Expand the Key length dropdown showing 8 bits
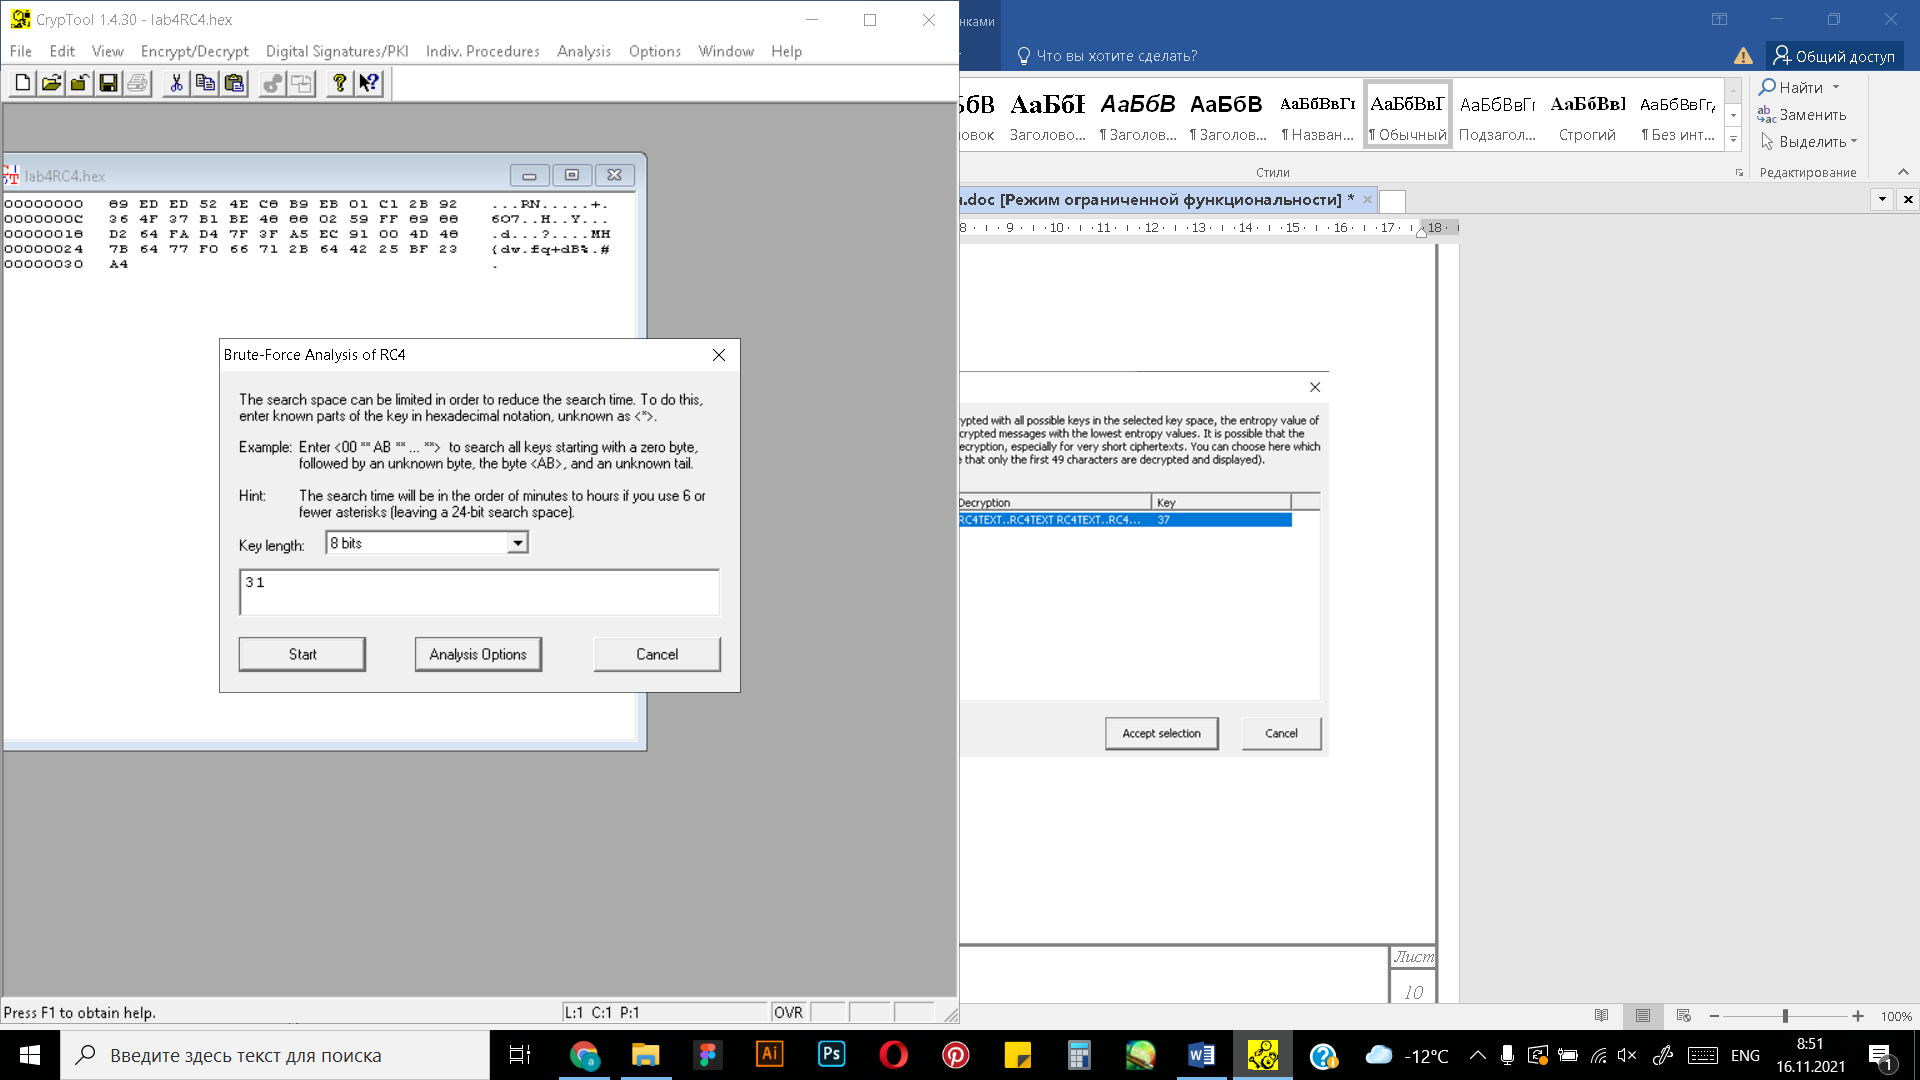 (517, 543)
